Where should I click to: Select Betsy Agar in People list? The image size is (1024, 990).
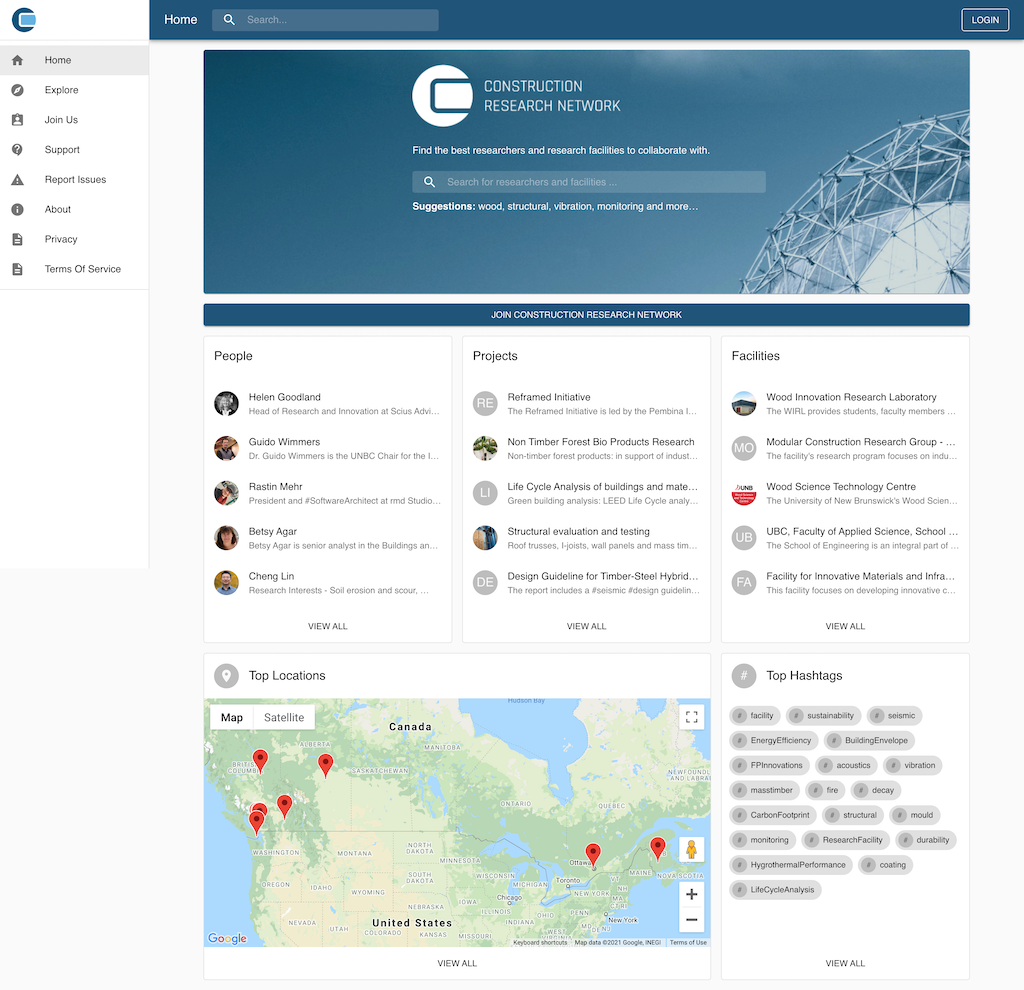coord(327,538)
